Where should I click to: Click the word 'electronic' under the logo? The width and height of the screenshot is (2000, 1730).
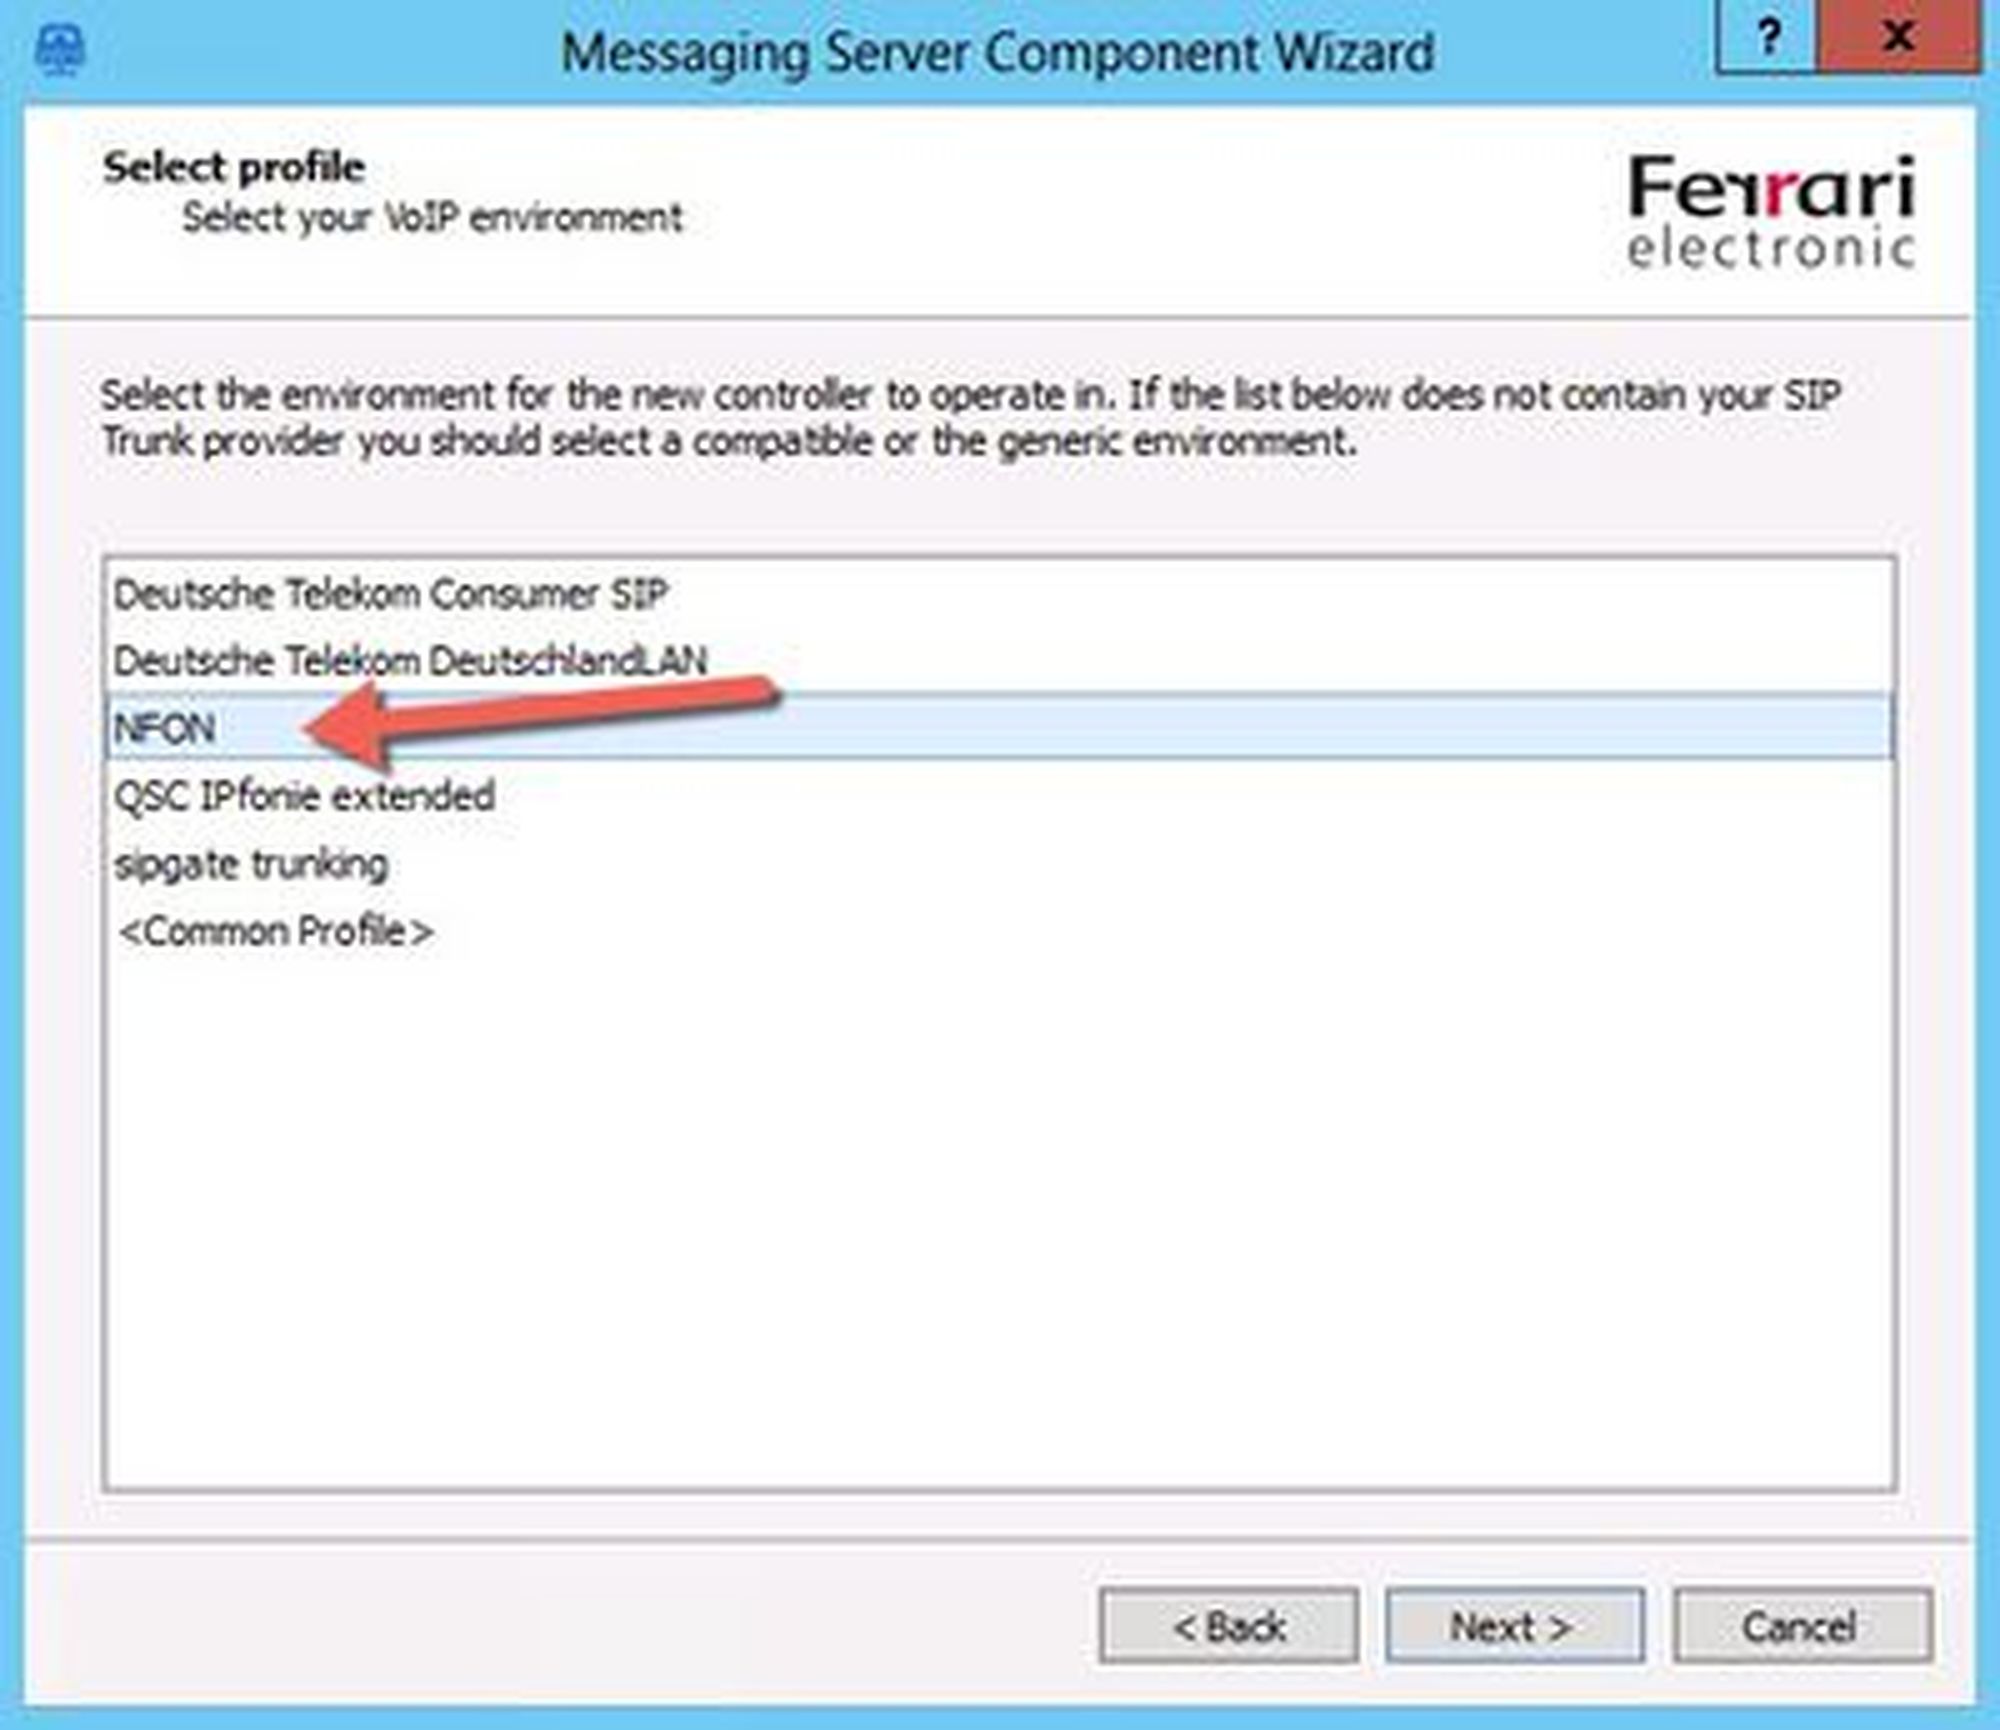point(1770,249)
